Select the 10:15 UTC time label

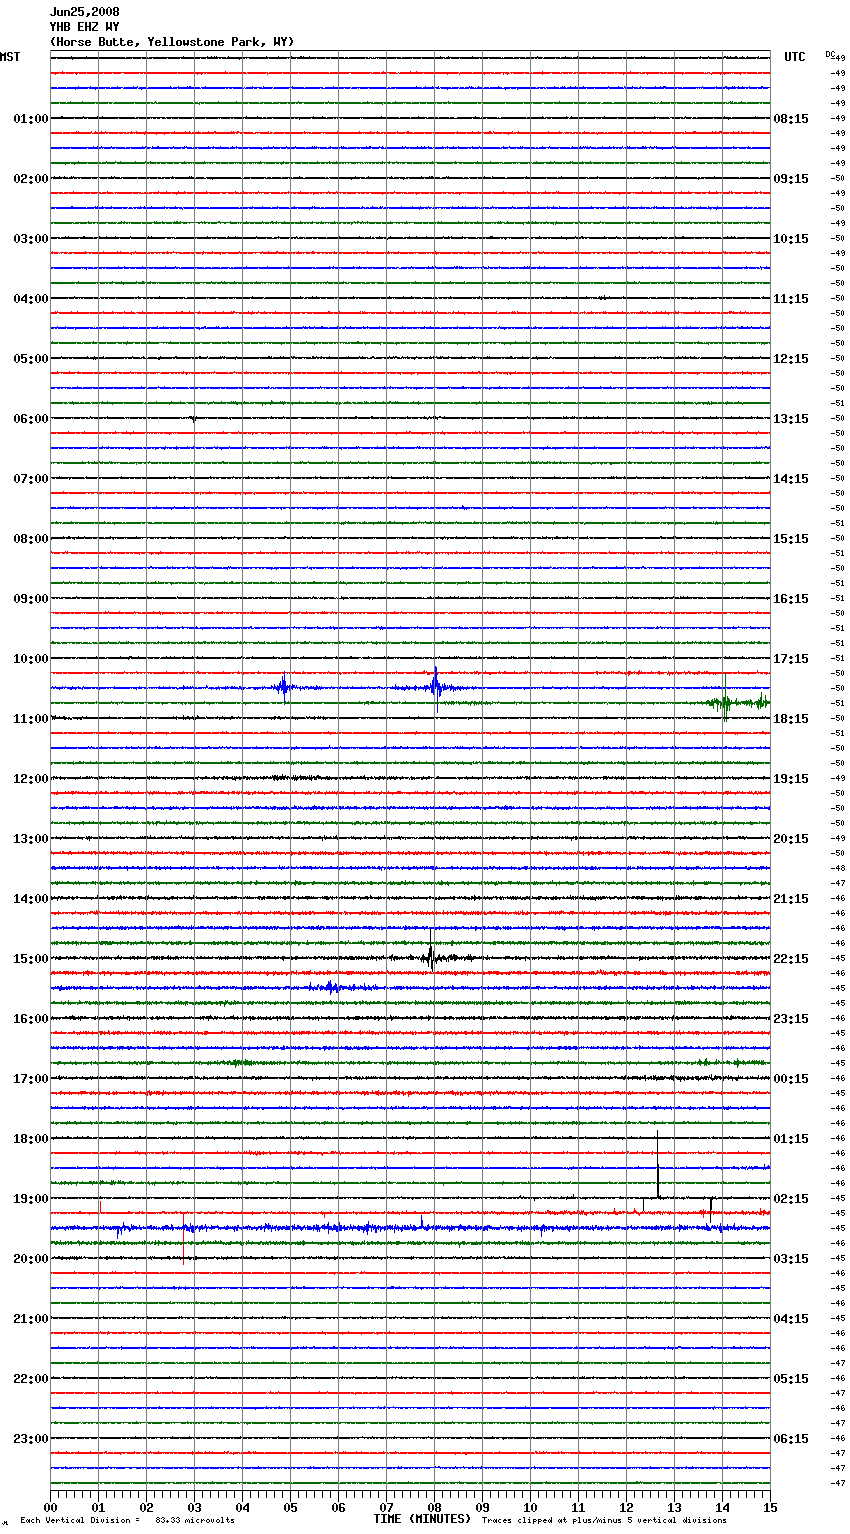point(791,239)
